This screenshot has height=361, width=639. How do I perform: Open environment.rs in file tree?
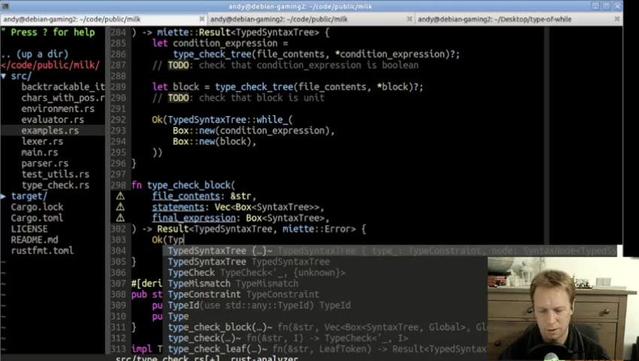pos(58,109)
